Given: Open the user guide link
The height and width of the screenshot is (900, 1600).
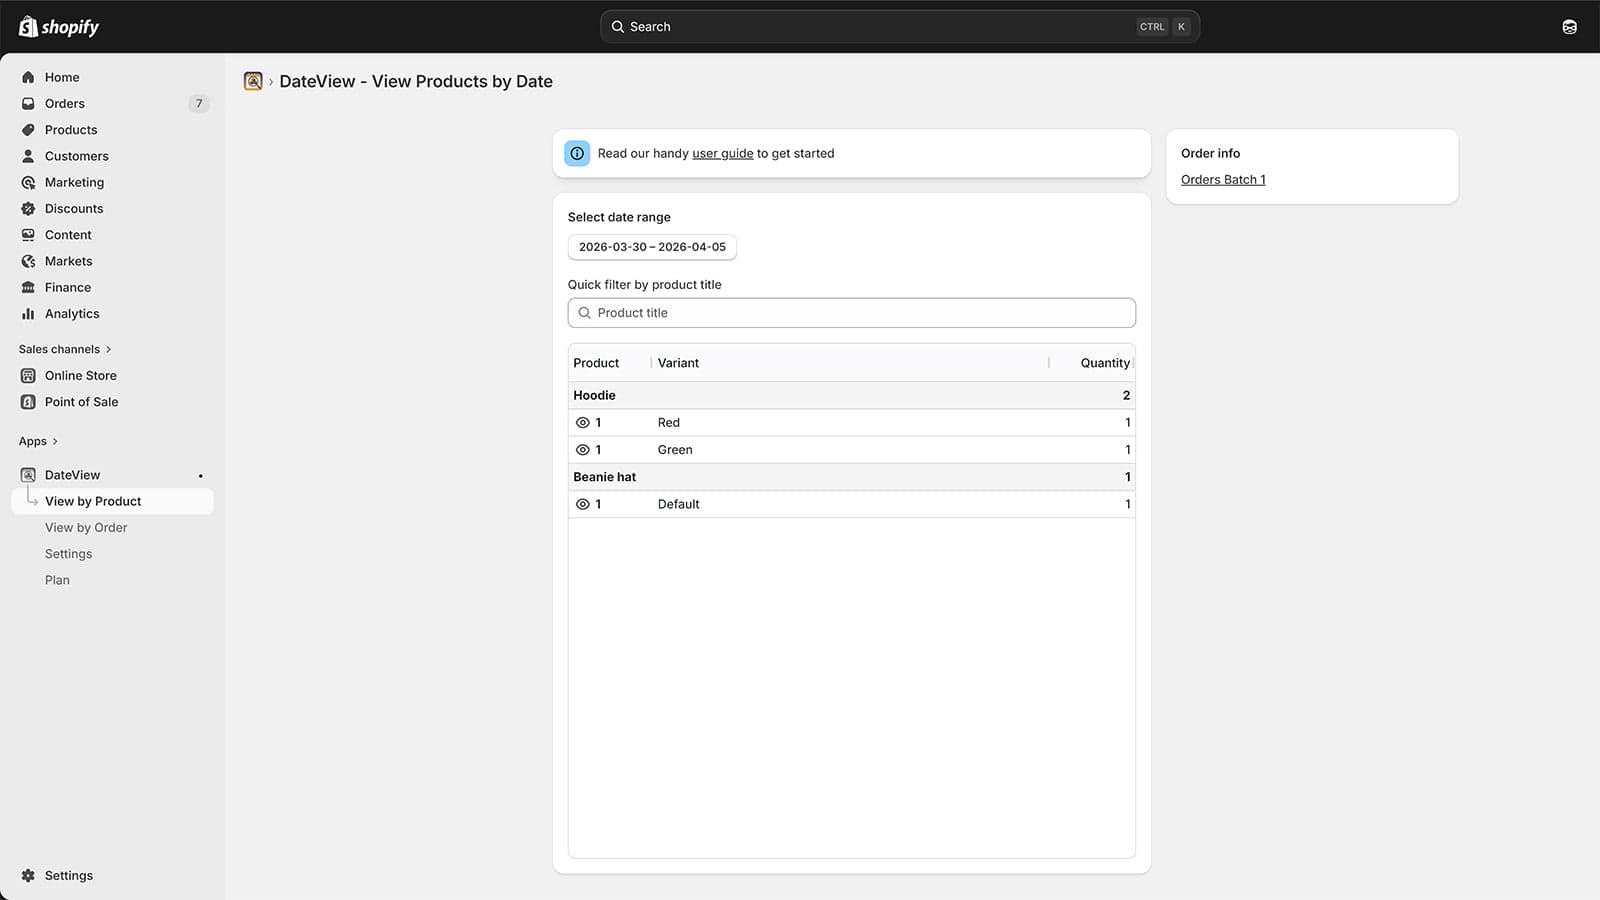Looking at the screenshot, I should pyautogui.click(x=723, y=153).
